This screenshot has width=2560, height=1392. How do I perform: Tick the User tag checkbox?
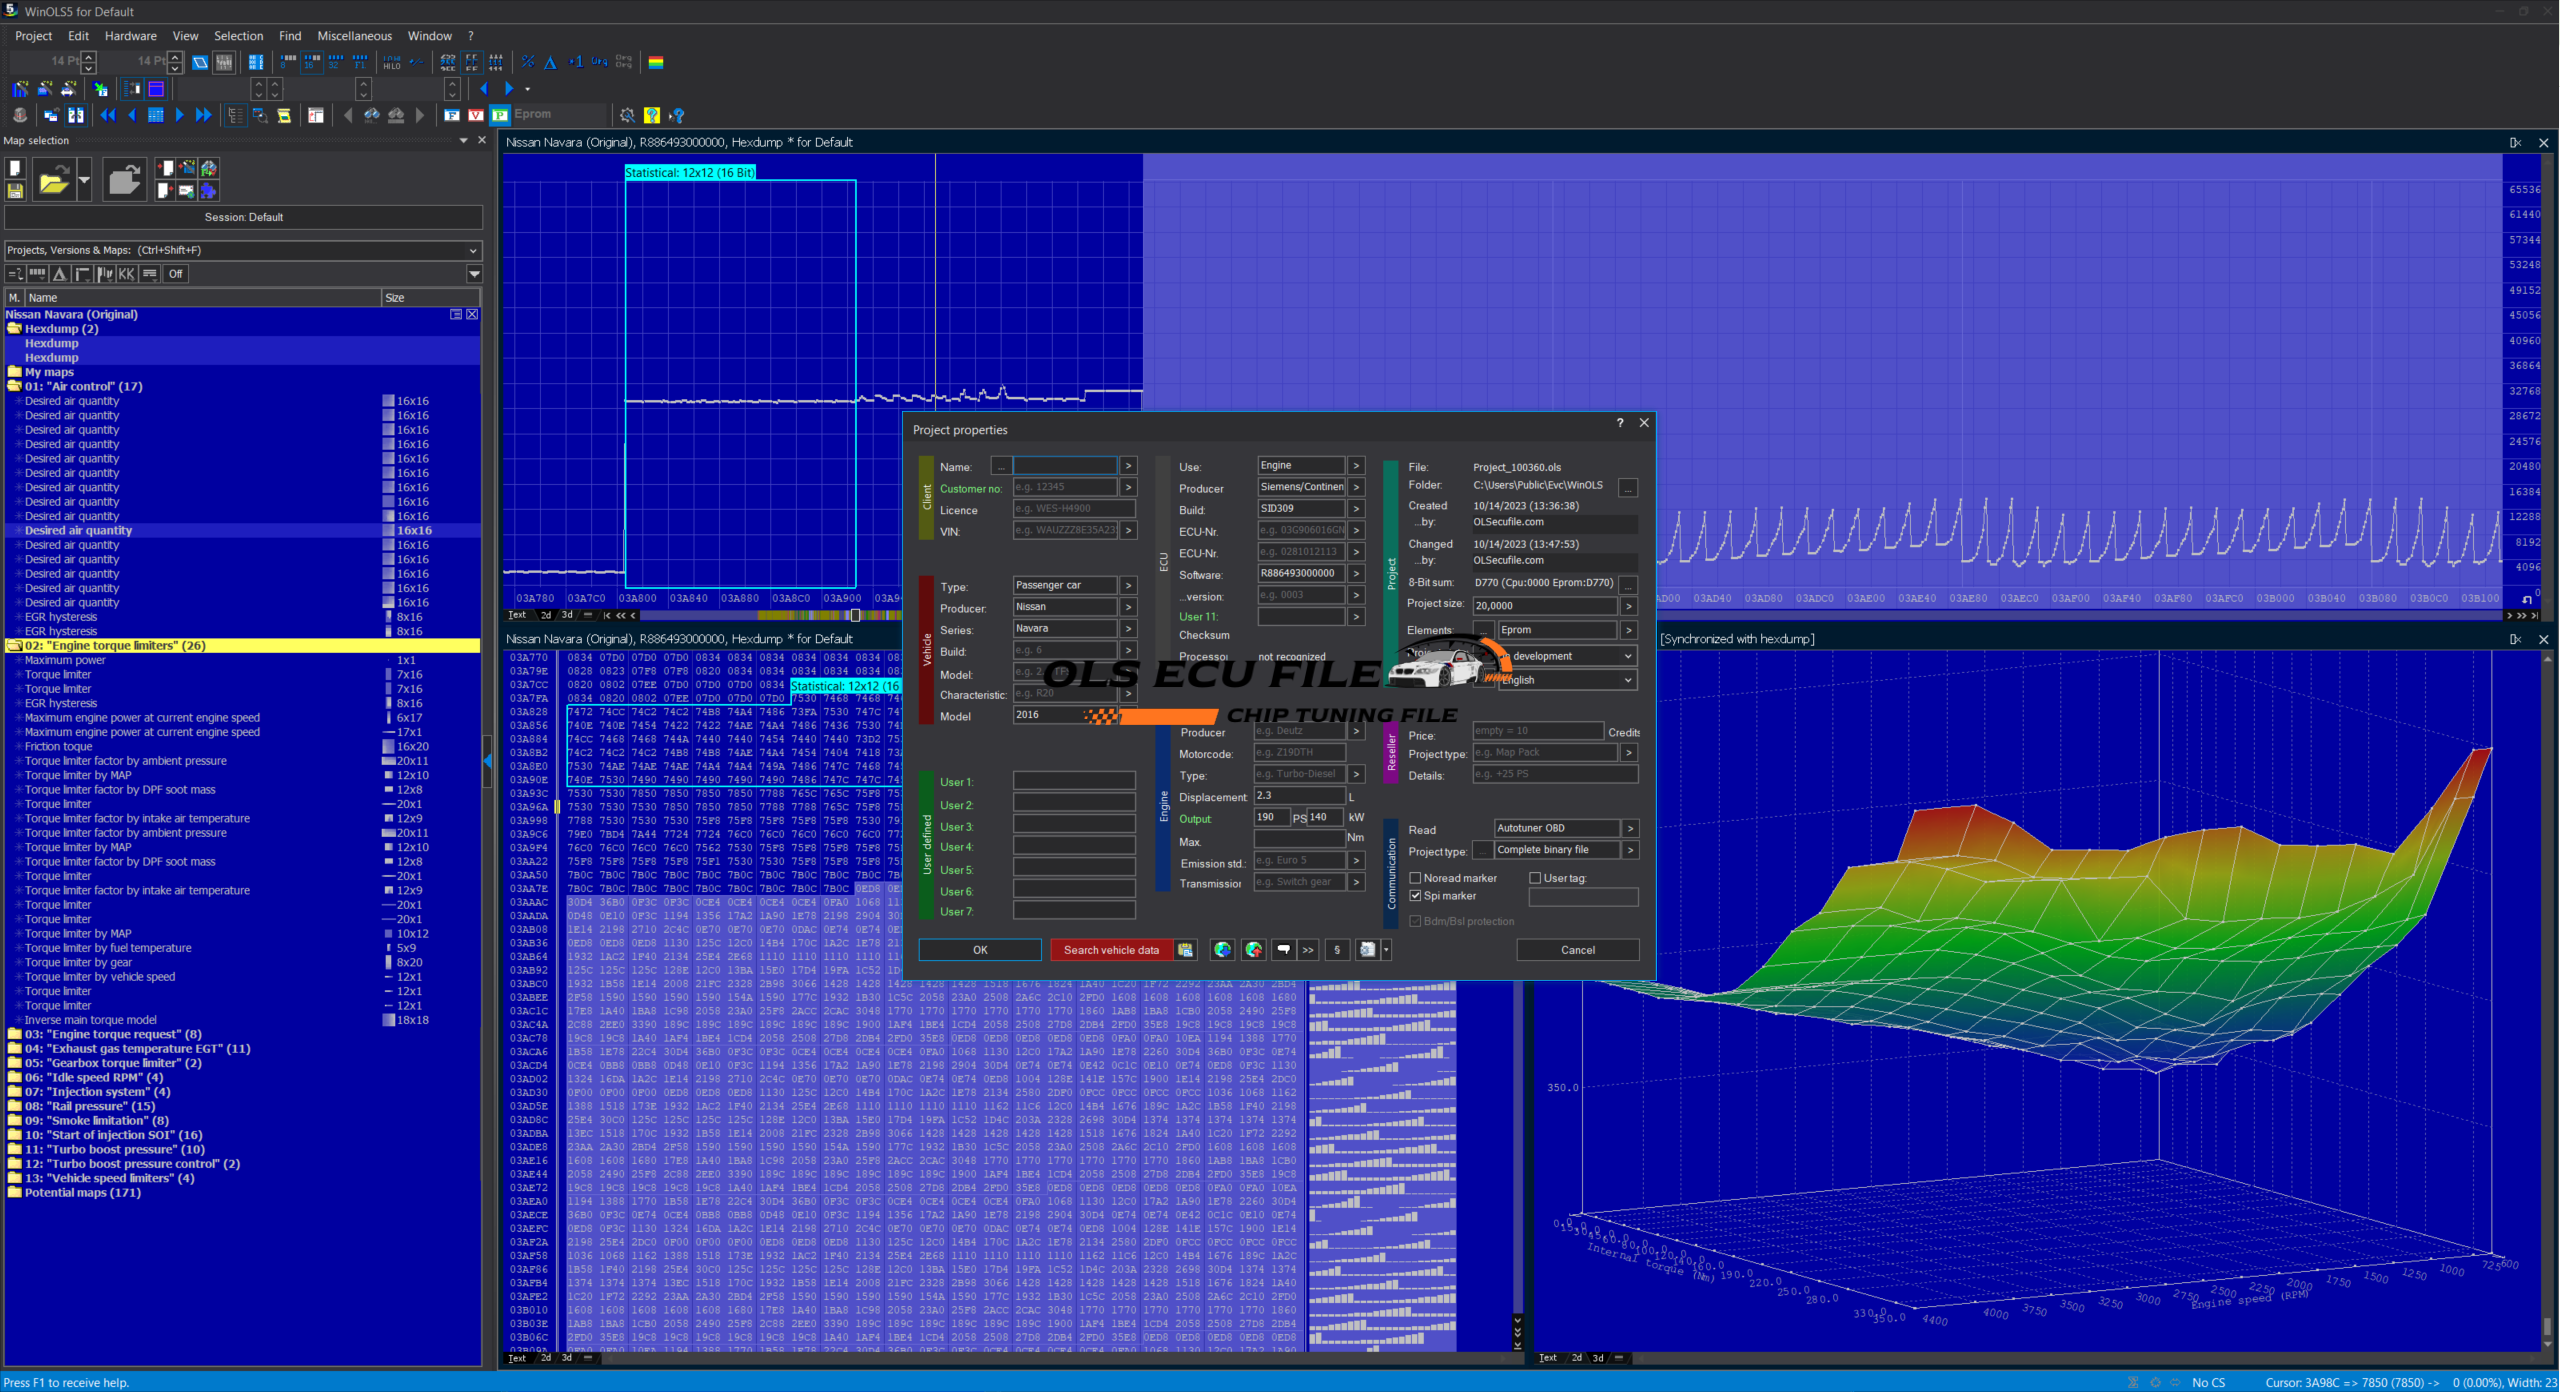(1535, 878)
